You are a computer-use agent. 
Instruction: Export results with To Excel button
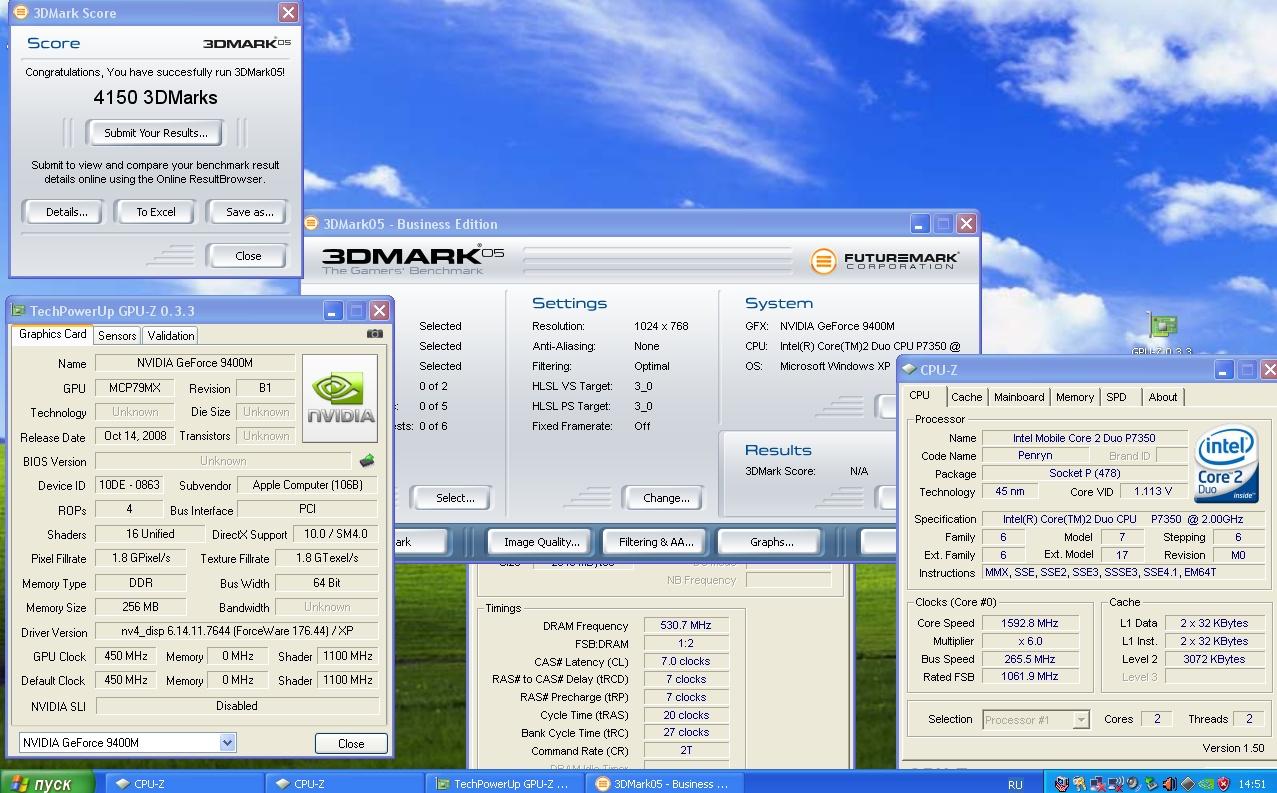(x=156, y=212)
